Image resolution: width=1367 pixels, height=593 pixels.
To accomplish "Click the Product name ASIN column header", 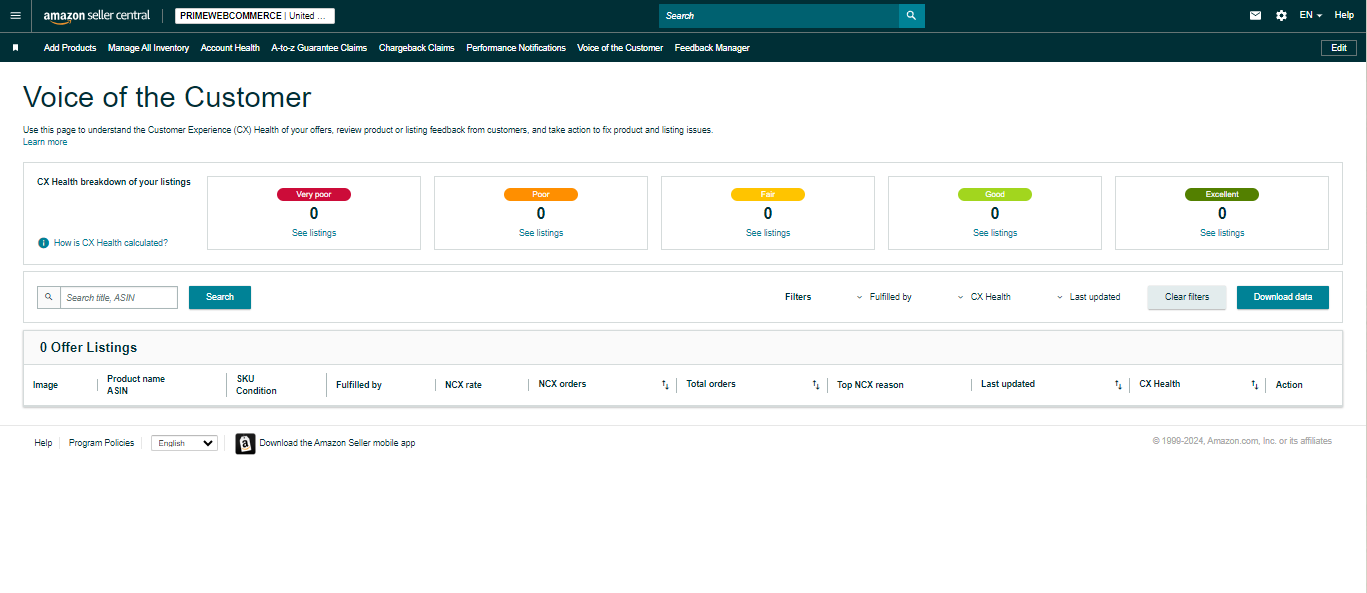I will click(136, 385).
